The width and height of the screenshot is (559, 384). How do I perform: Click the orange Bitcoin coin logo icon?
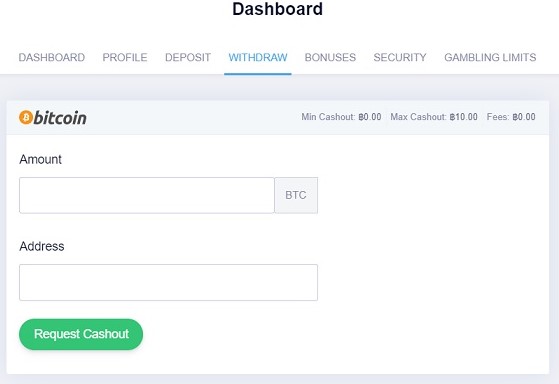[26, 117]
